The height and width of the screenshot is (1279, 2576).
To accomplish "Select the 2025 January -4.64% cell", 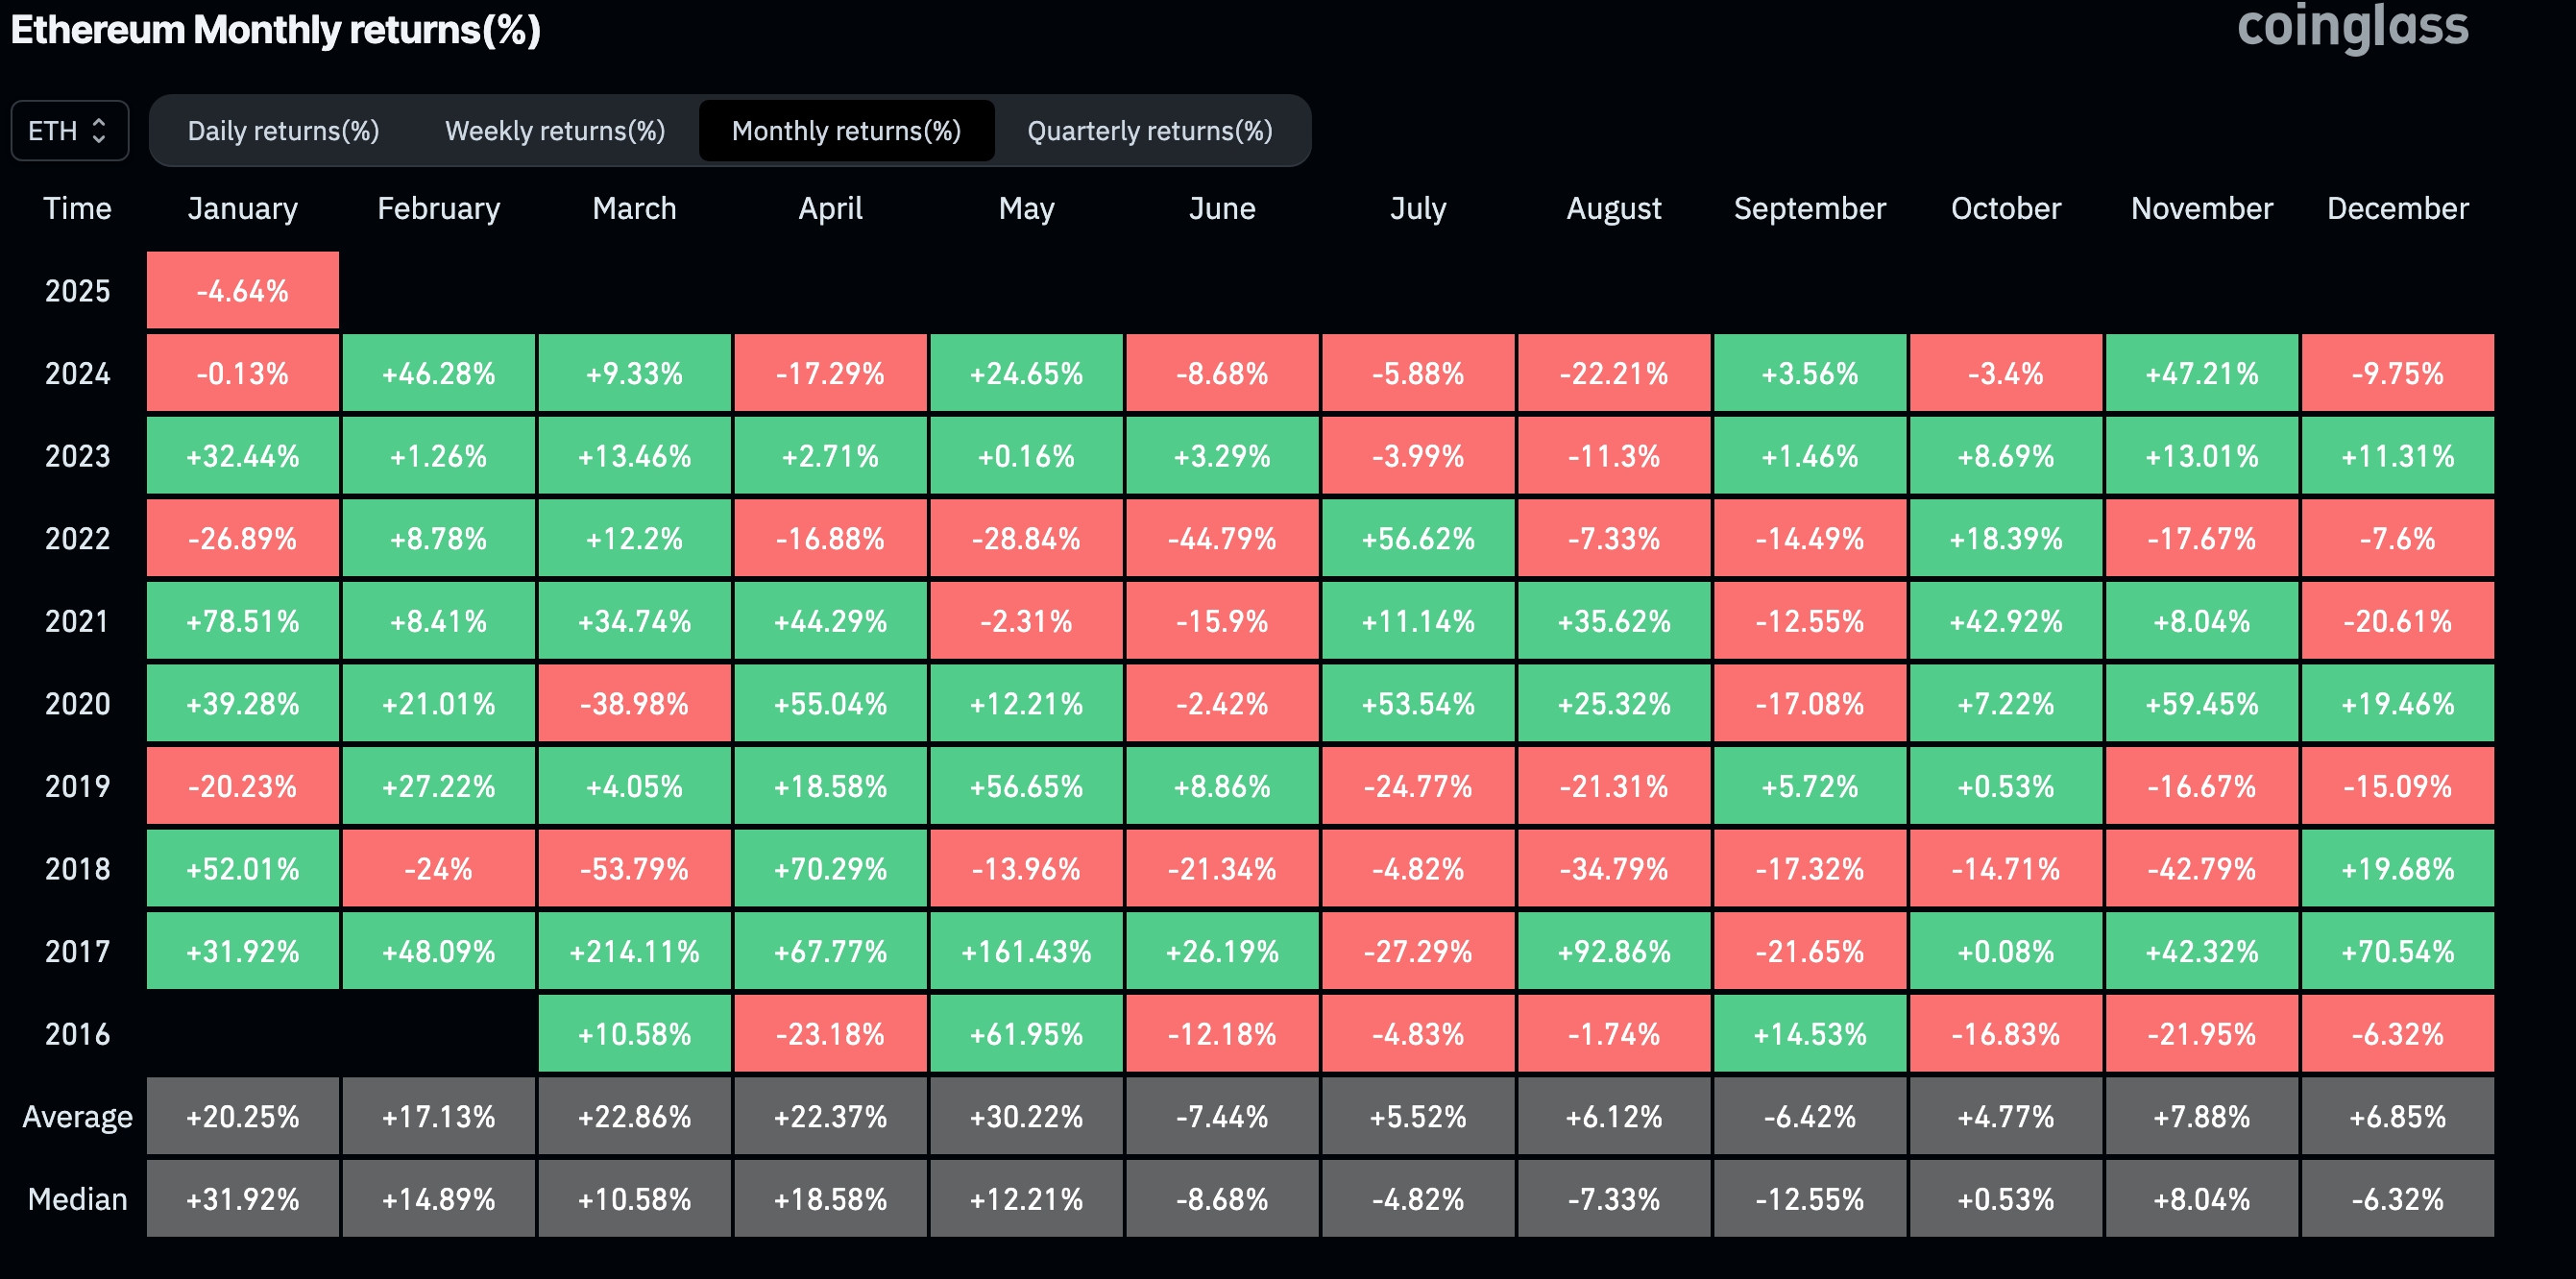I will pyautogui.click(x=242, y=289).
